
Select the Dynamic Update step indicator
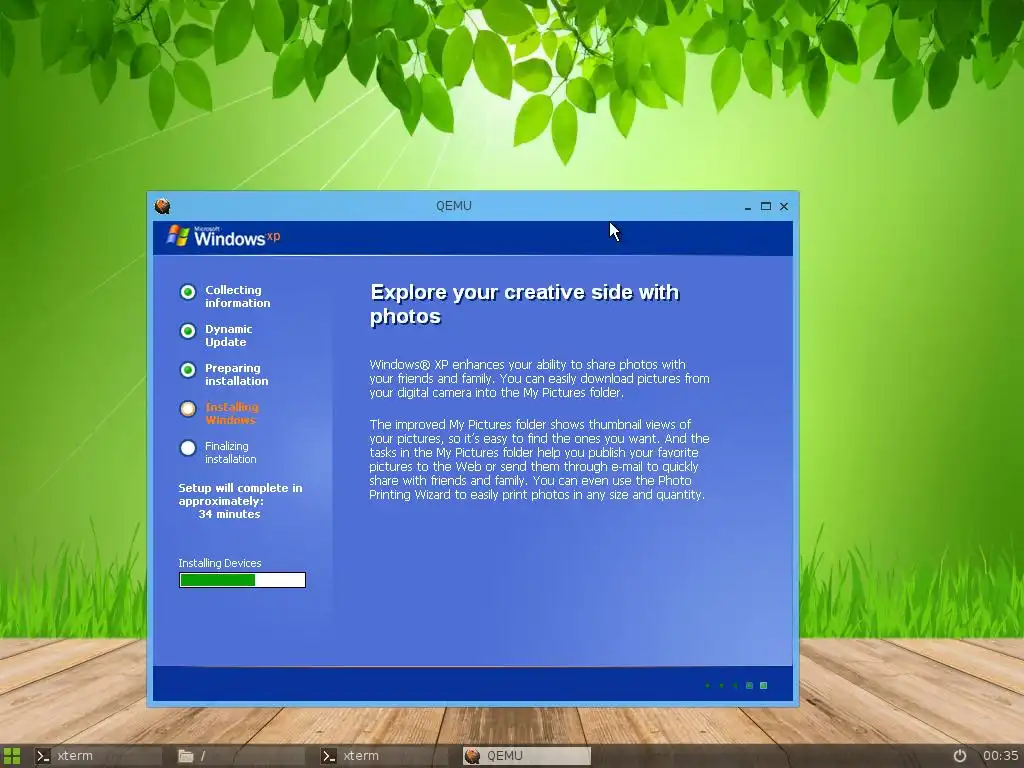point(188,331)
